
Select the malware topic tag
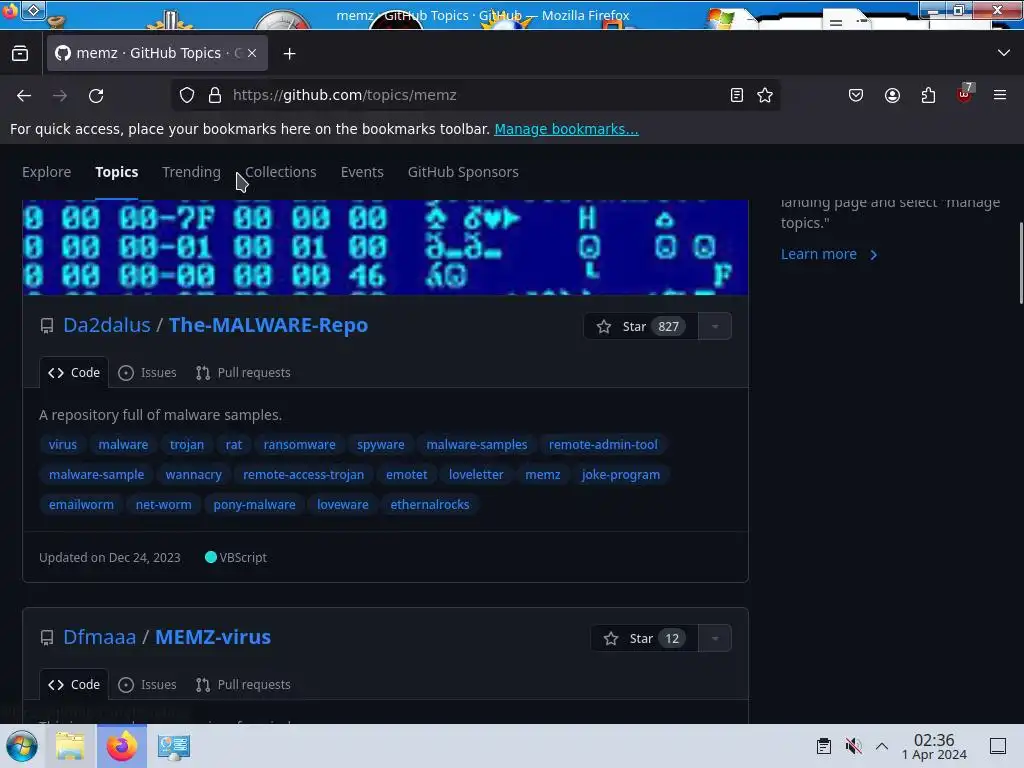tap(123, 445)
